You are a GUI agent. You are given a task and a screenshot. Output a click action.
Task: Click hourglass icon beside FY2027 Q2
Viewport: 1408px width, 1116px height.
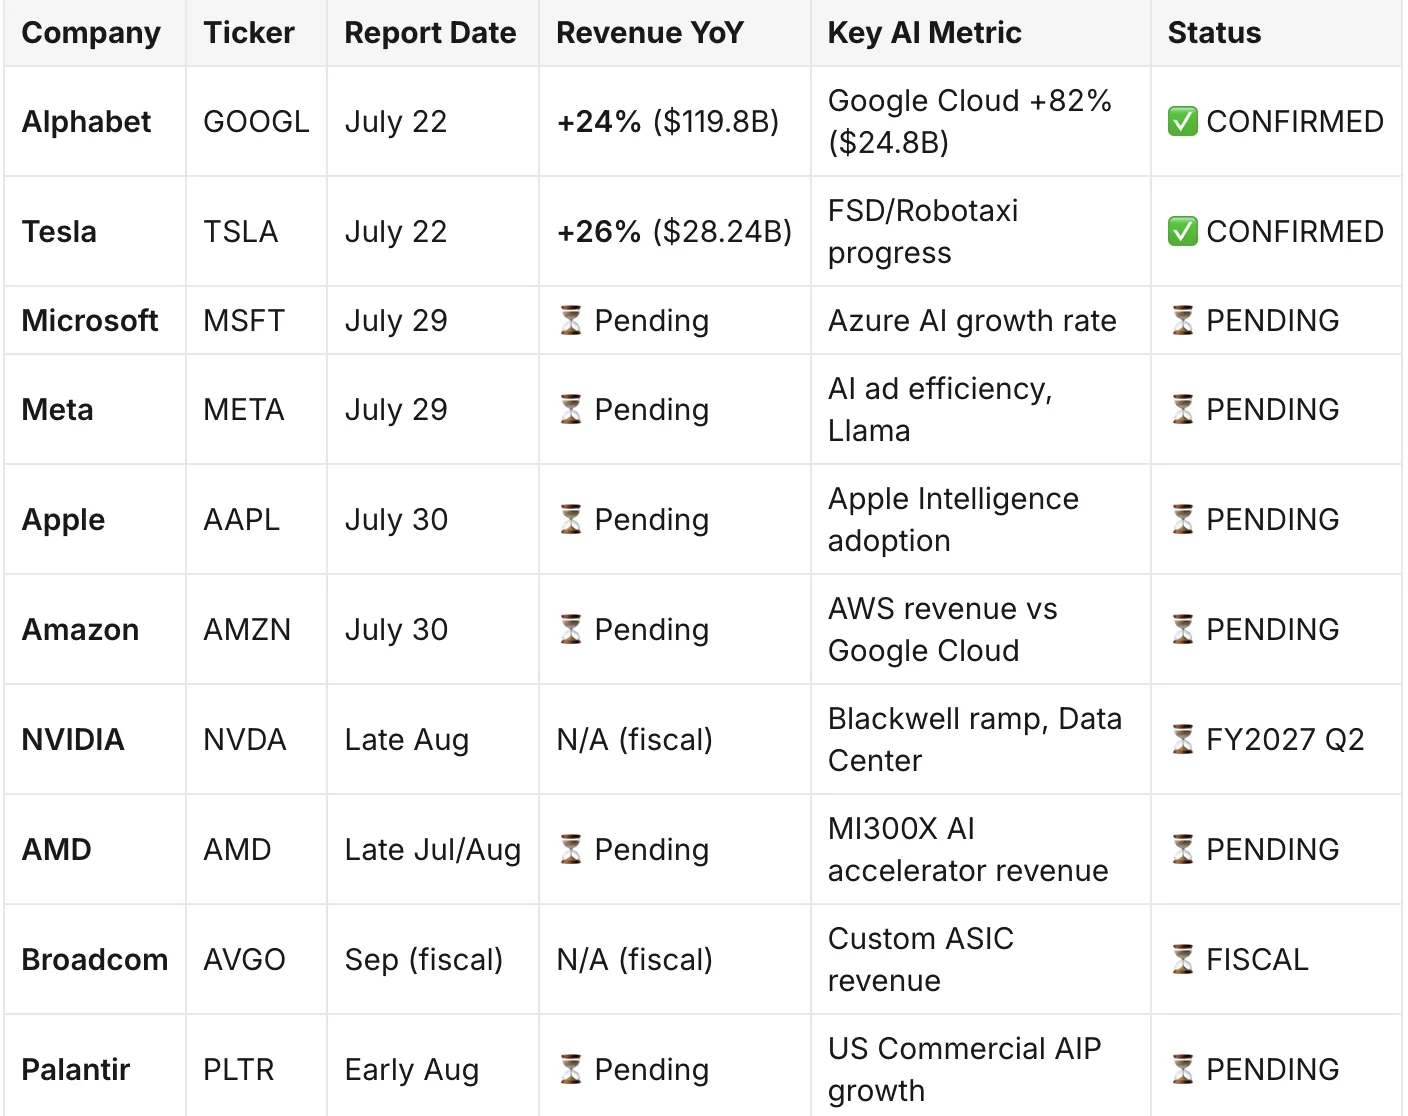coord(1183,740)
